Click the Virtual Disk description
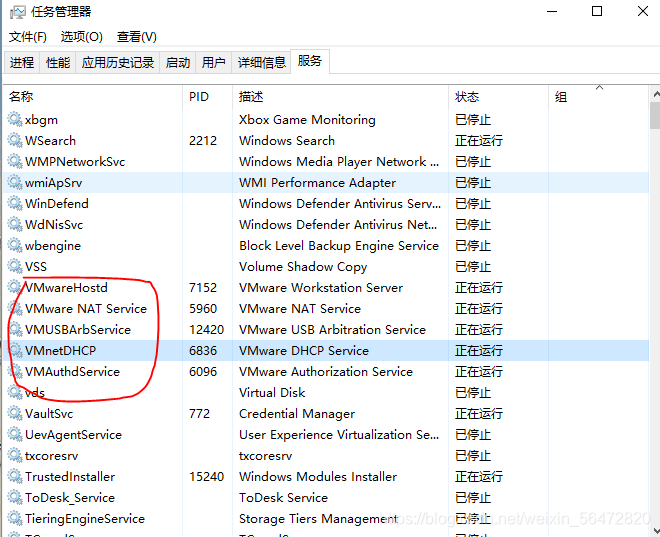The width and height of the screenshot is (660, 537). pos(272,393)
